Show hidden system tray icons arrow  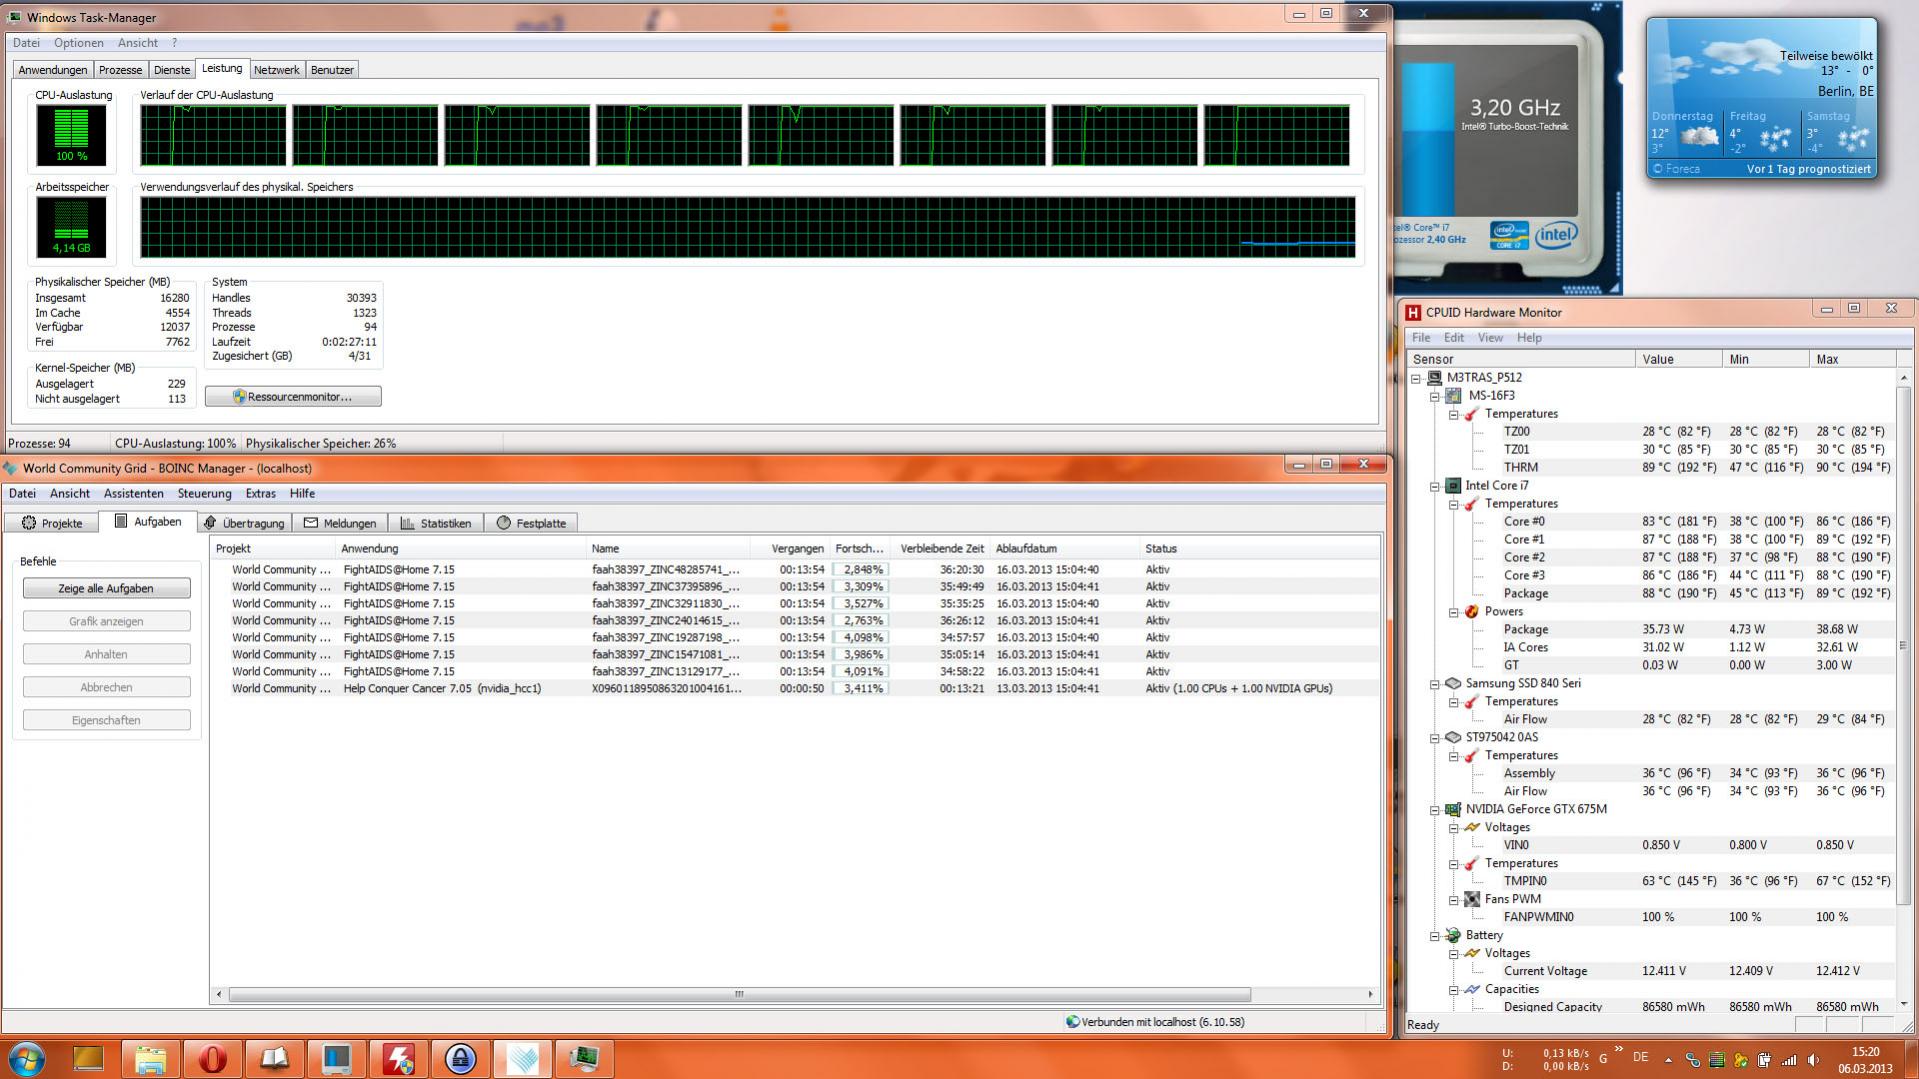(1668, 1060)
